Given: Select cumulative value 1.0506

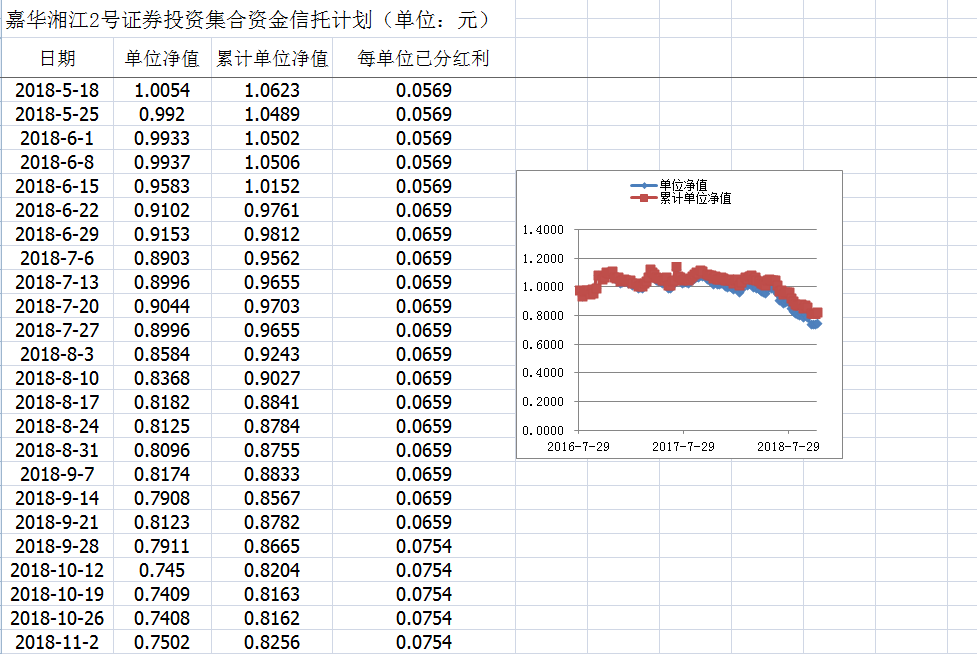Looking at the screenshot, I should (272, 163).
